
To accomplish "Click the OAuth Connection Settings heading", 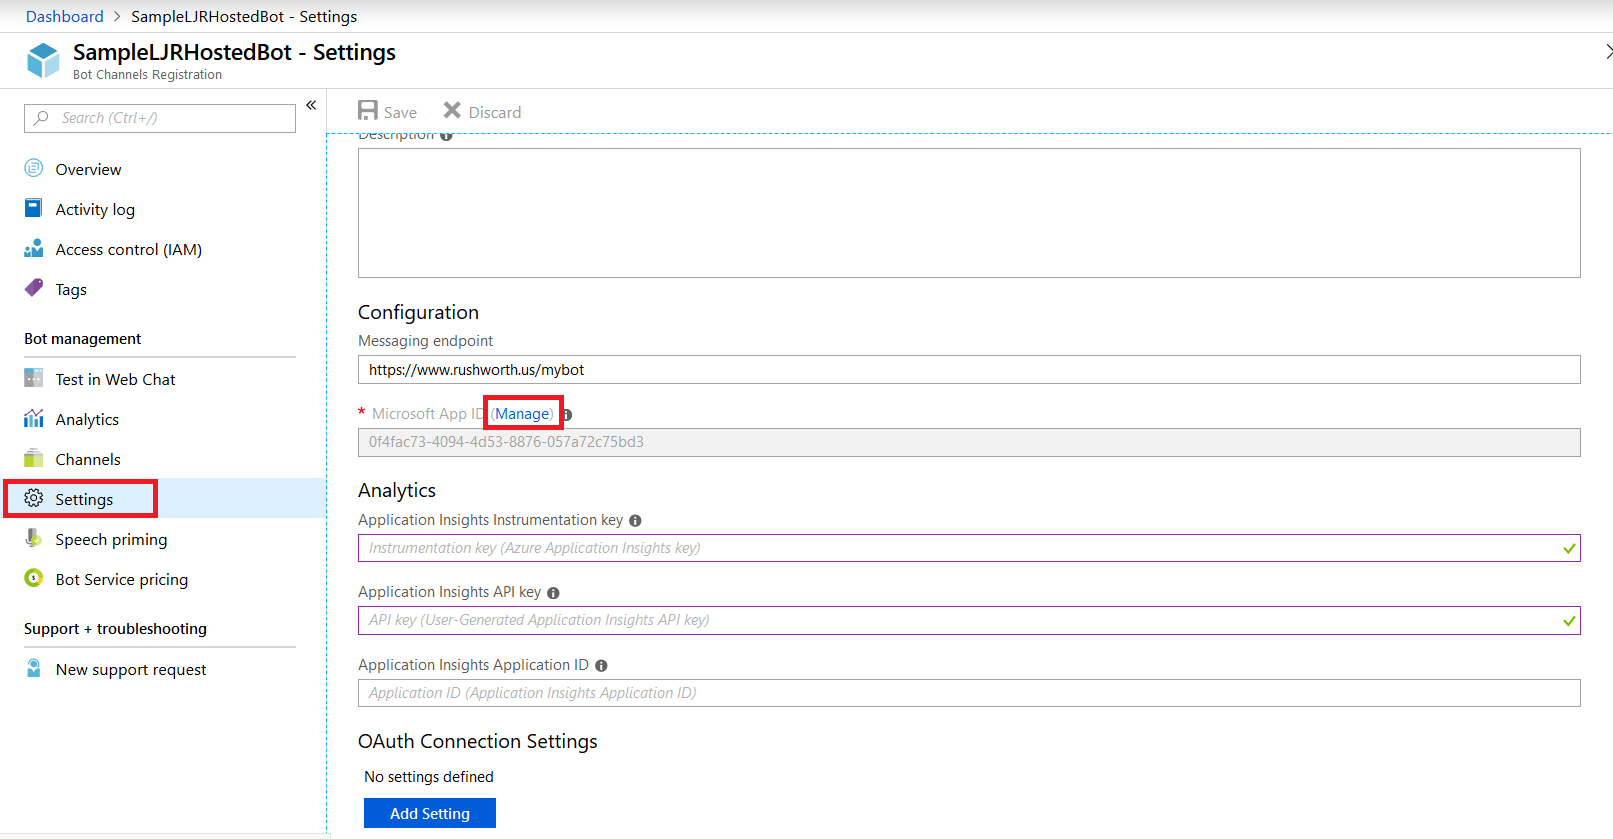I will click(x=478, y=741).
